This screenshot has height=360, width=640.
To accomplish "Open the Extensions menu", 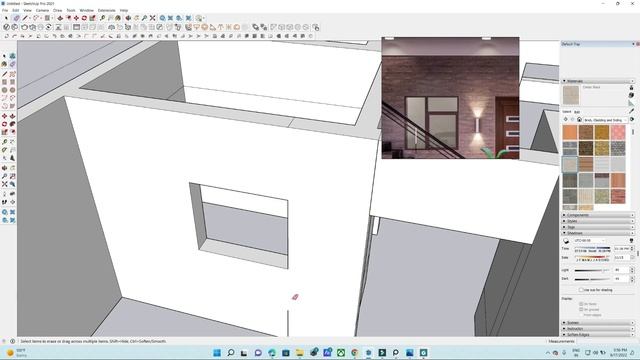I will (x=107, y=10).
